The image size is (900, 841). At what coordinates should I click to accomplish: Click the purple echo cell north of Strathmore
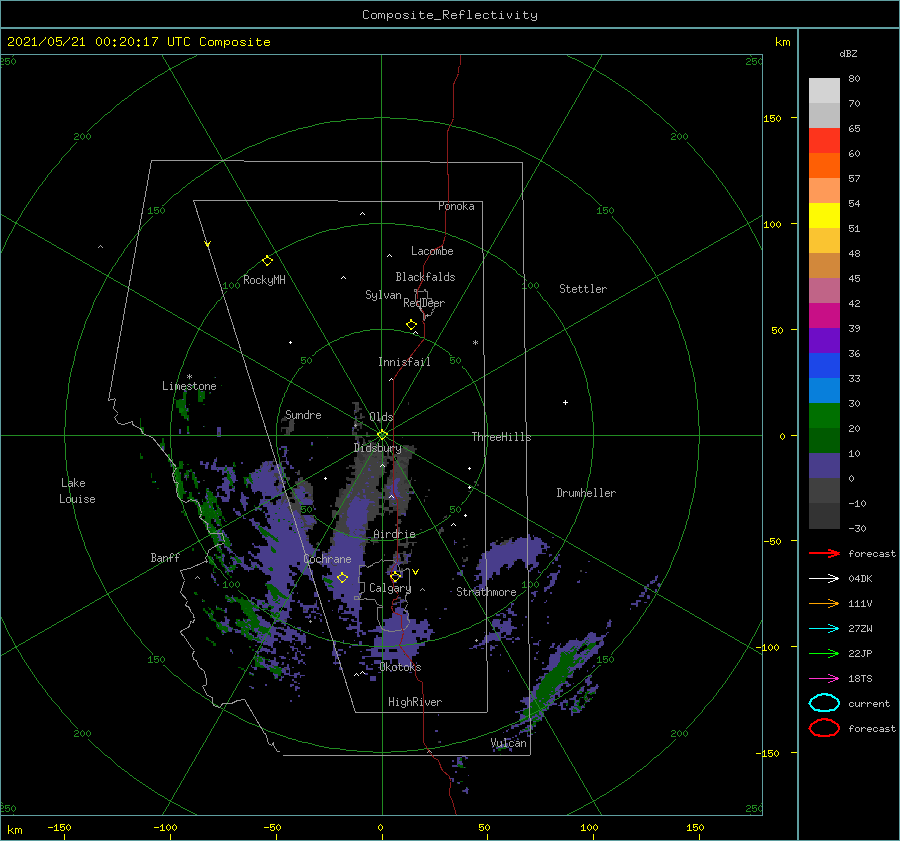click(x=511, y=554)
